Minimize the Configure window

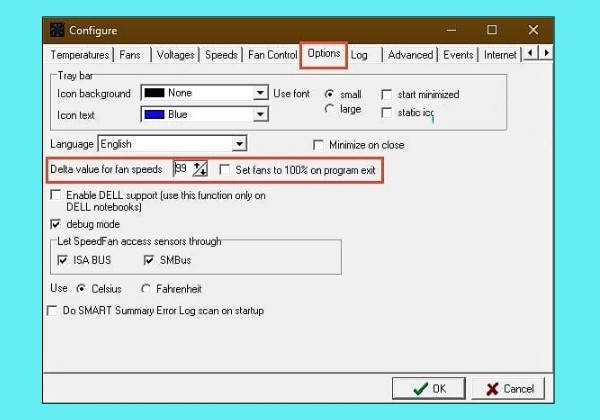tap(452, 30)
